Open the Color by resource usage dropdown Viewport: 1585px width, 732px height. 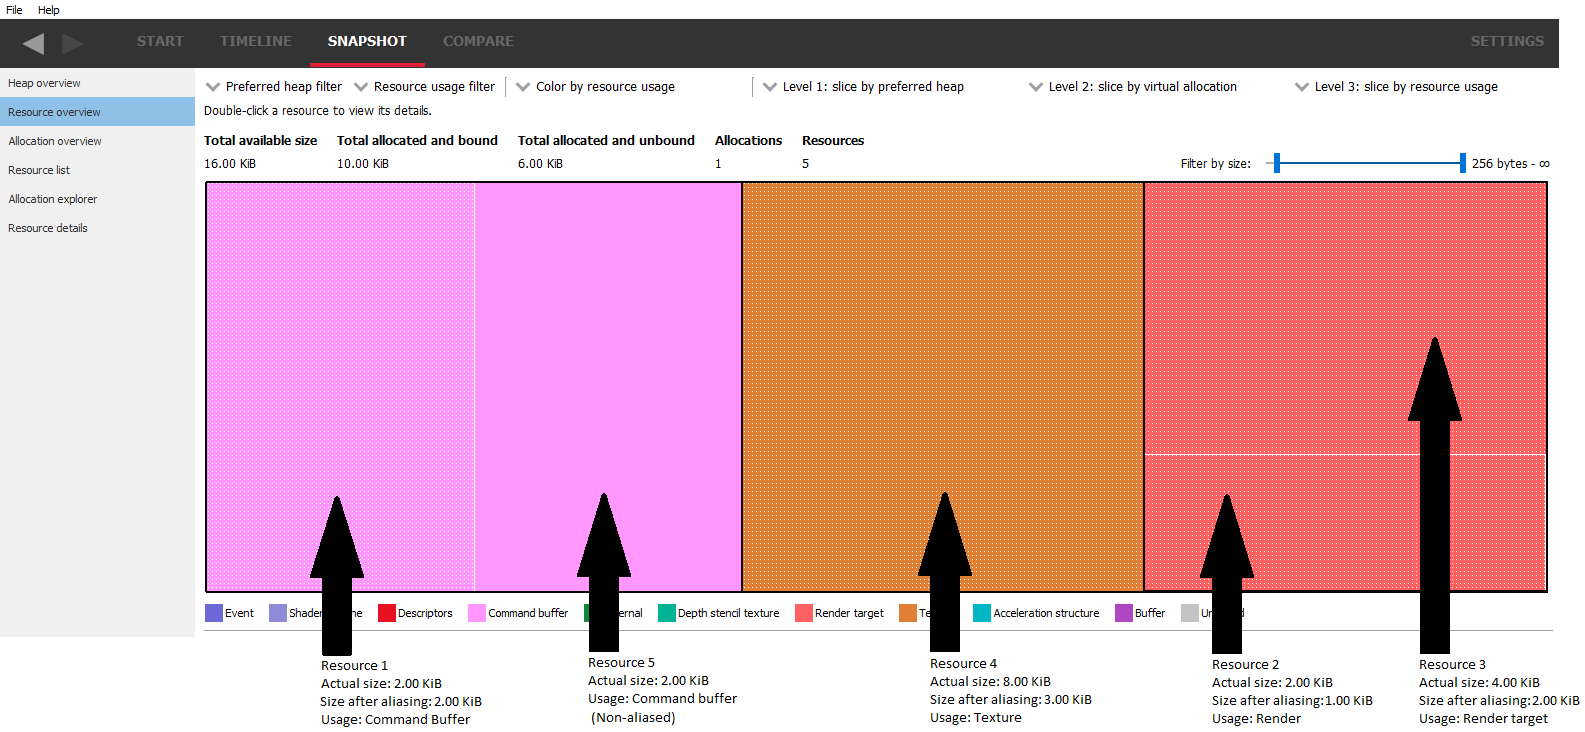[595, 87]
